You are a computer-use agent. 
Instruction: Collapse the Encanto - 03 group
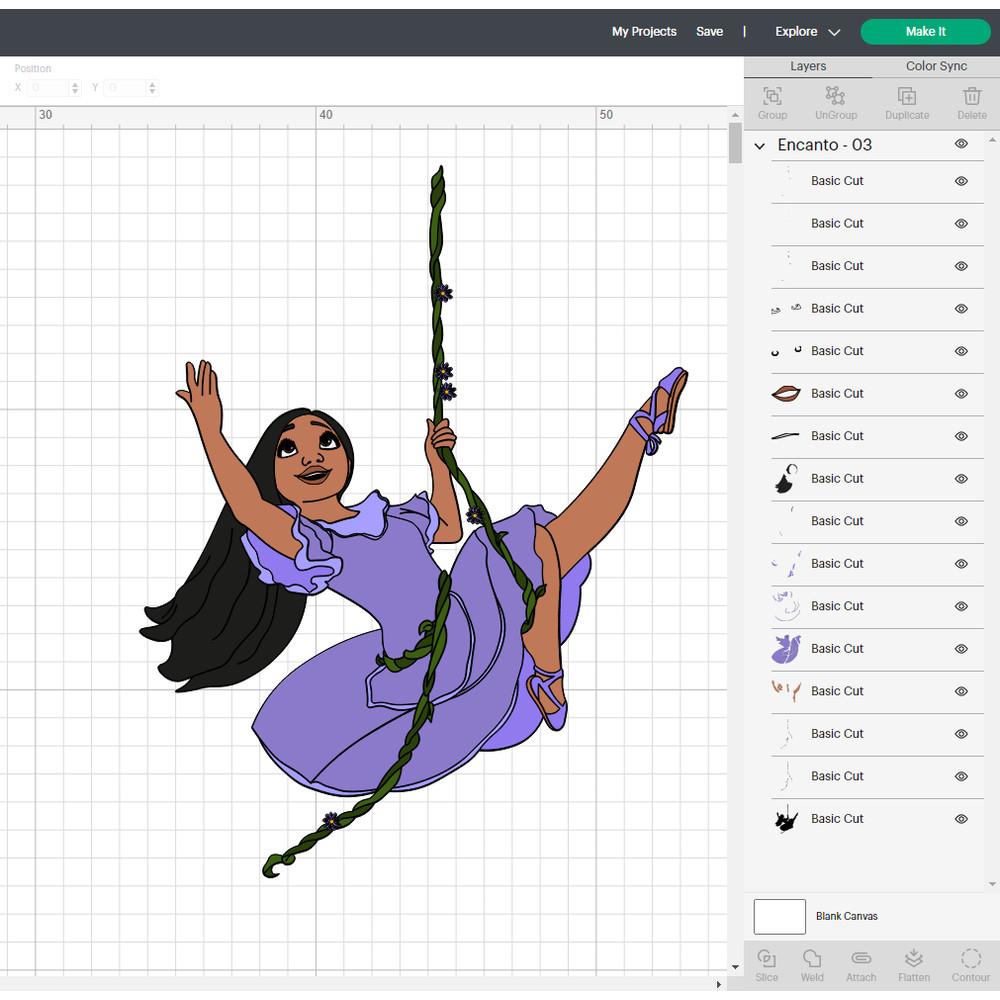[759, 145]
